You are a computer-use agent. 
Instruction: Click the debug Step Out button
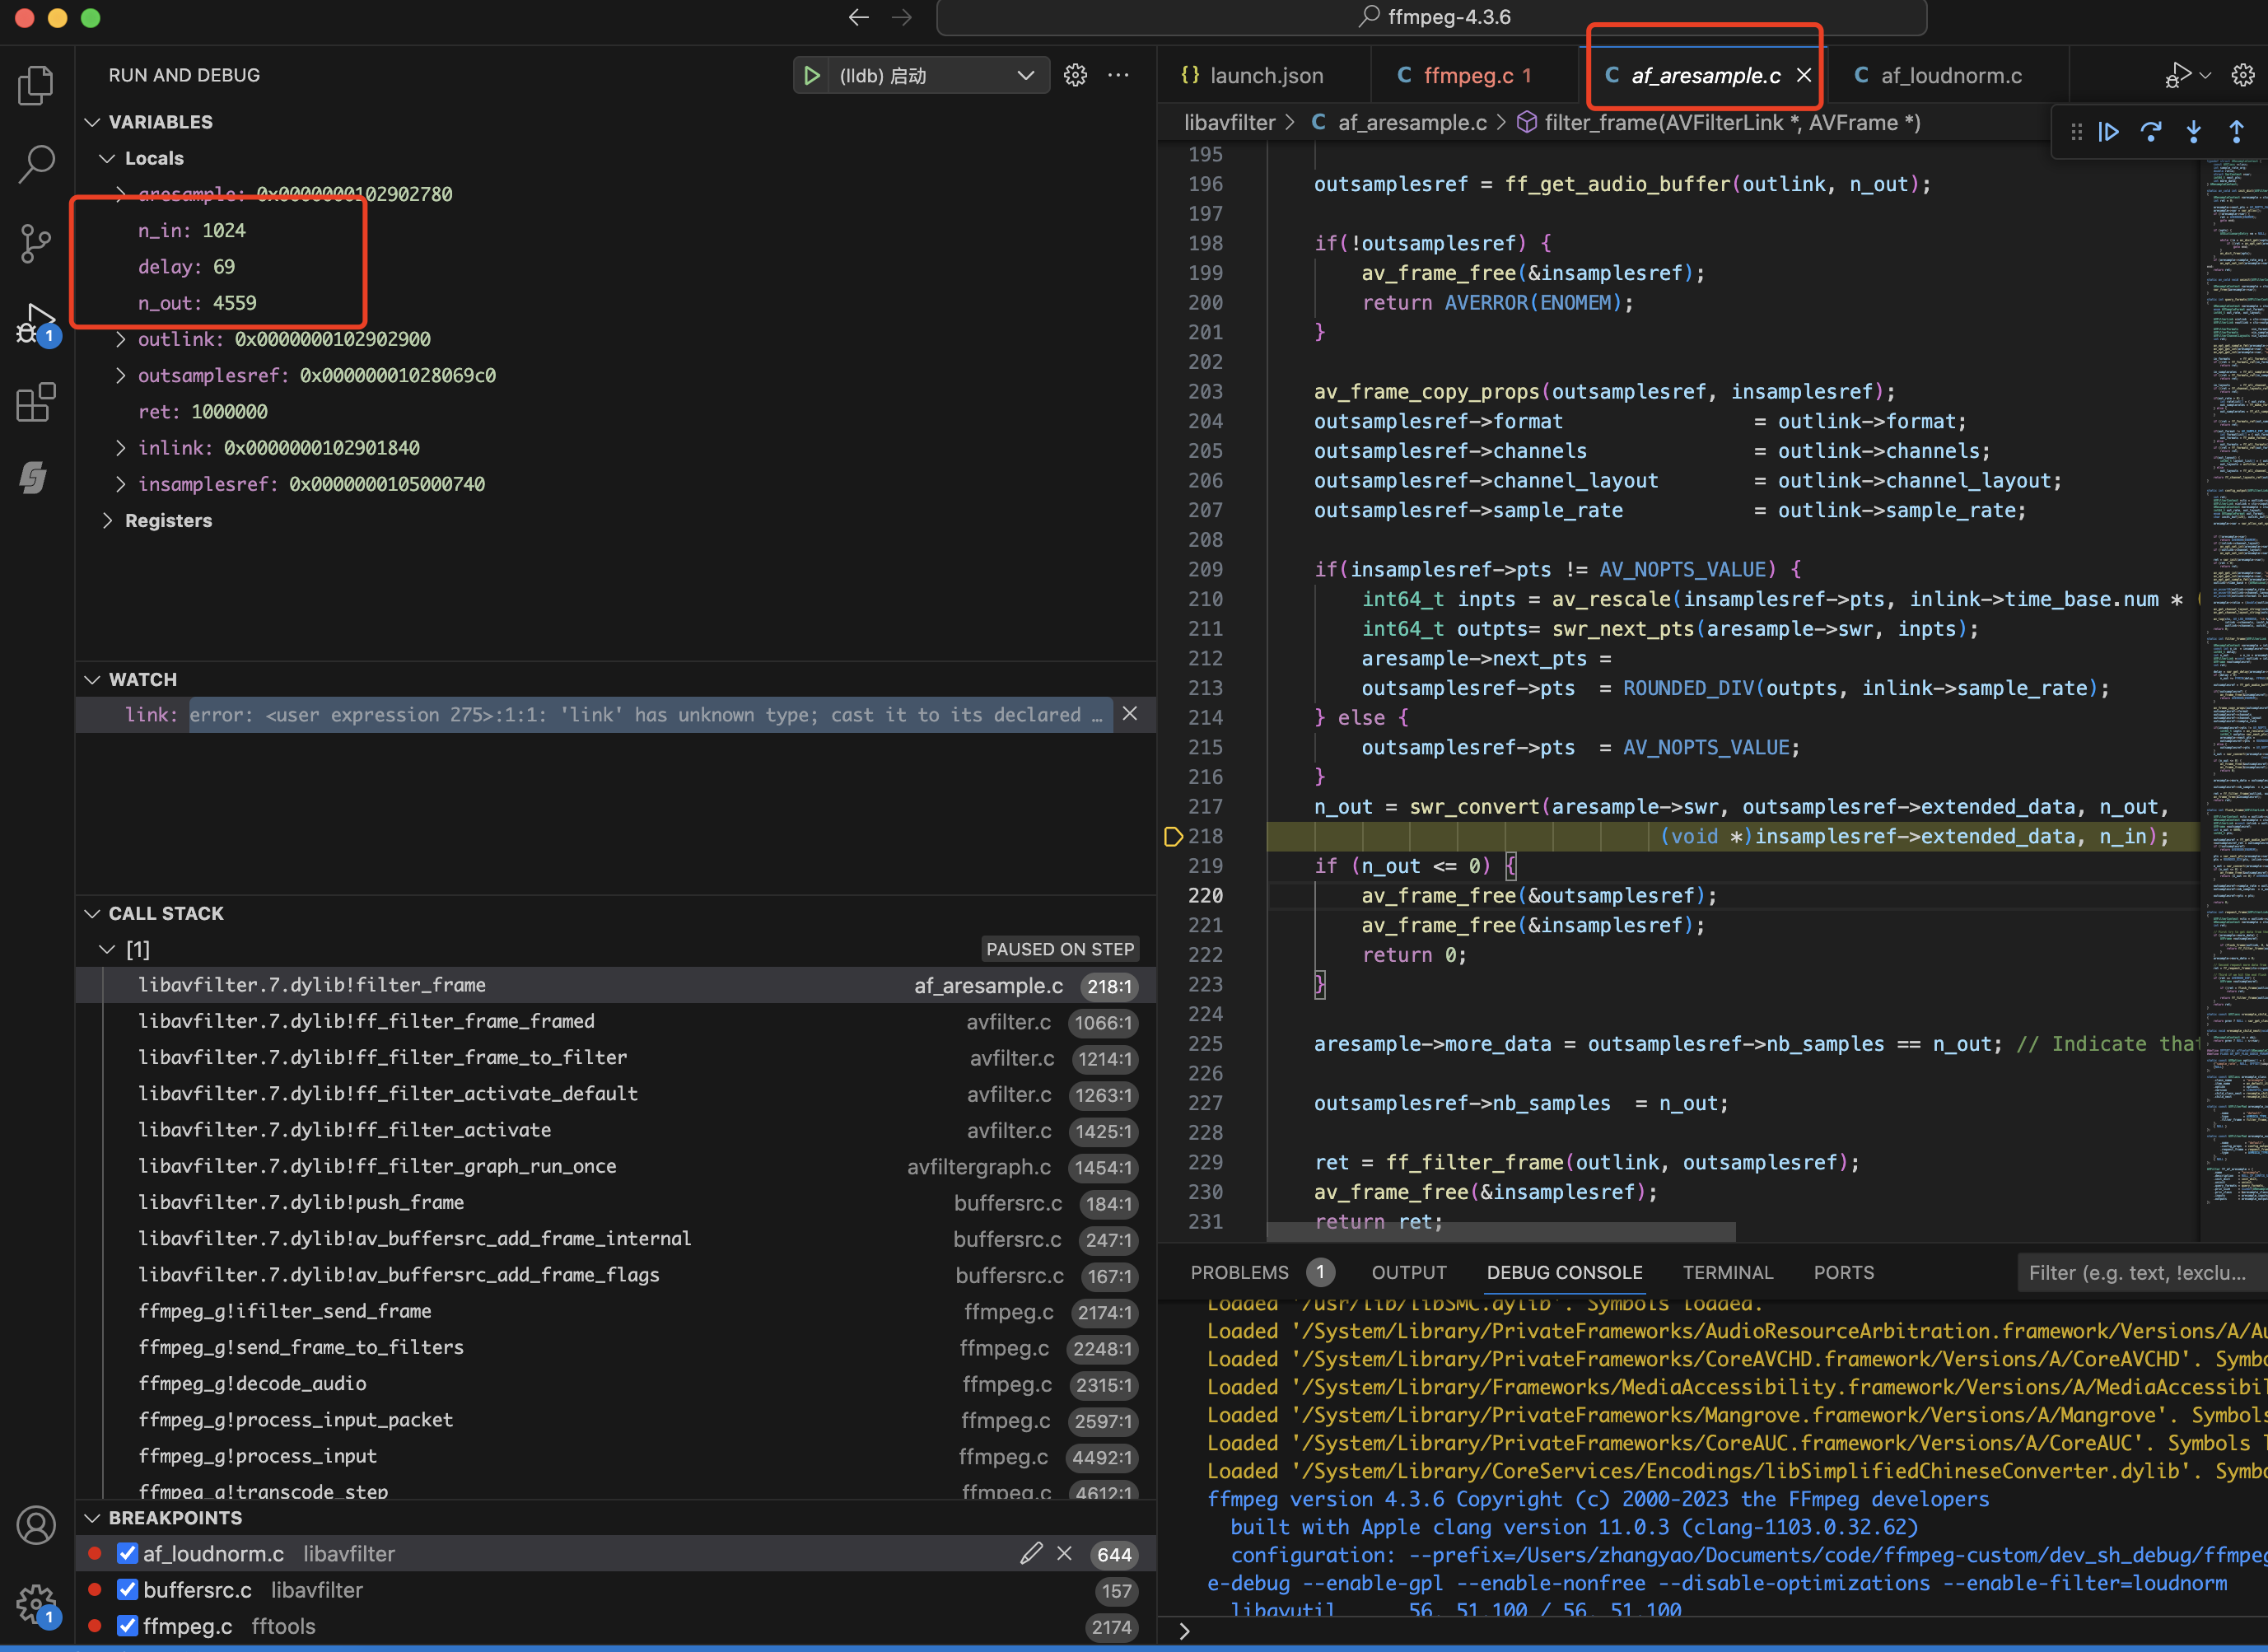coord(2236,132)
